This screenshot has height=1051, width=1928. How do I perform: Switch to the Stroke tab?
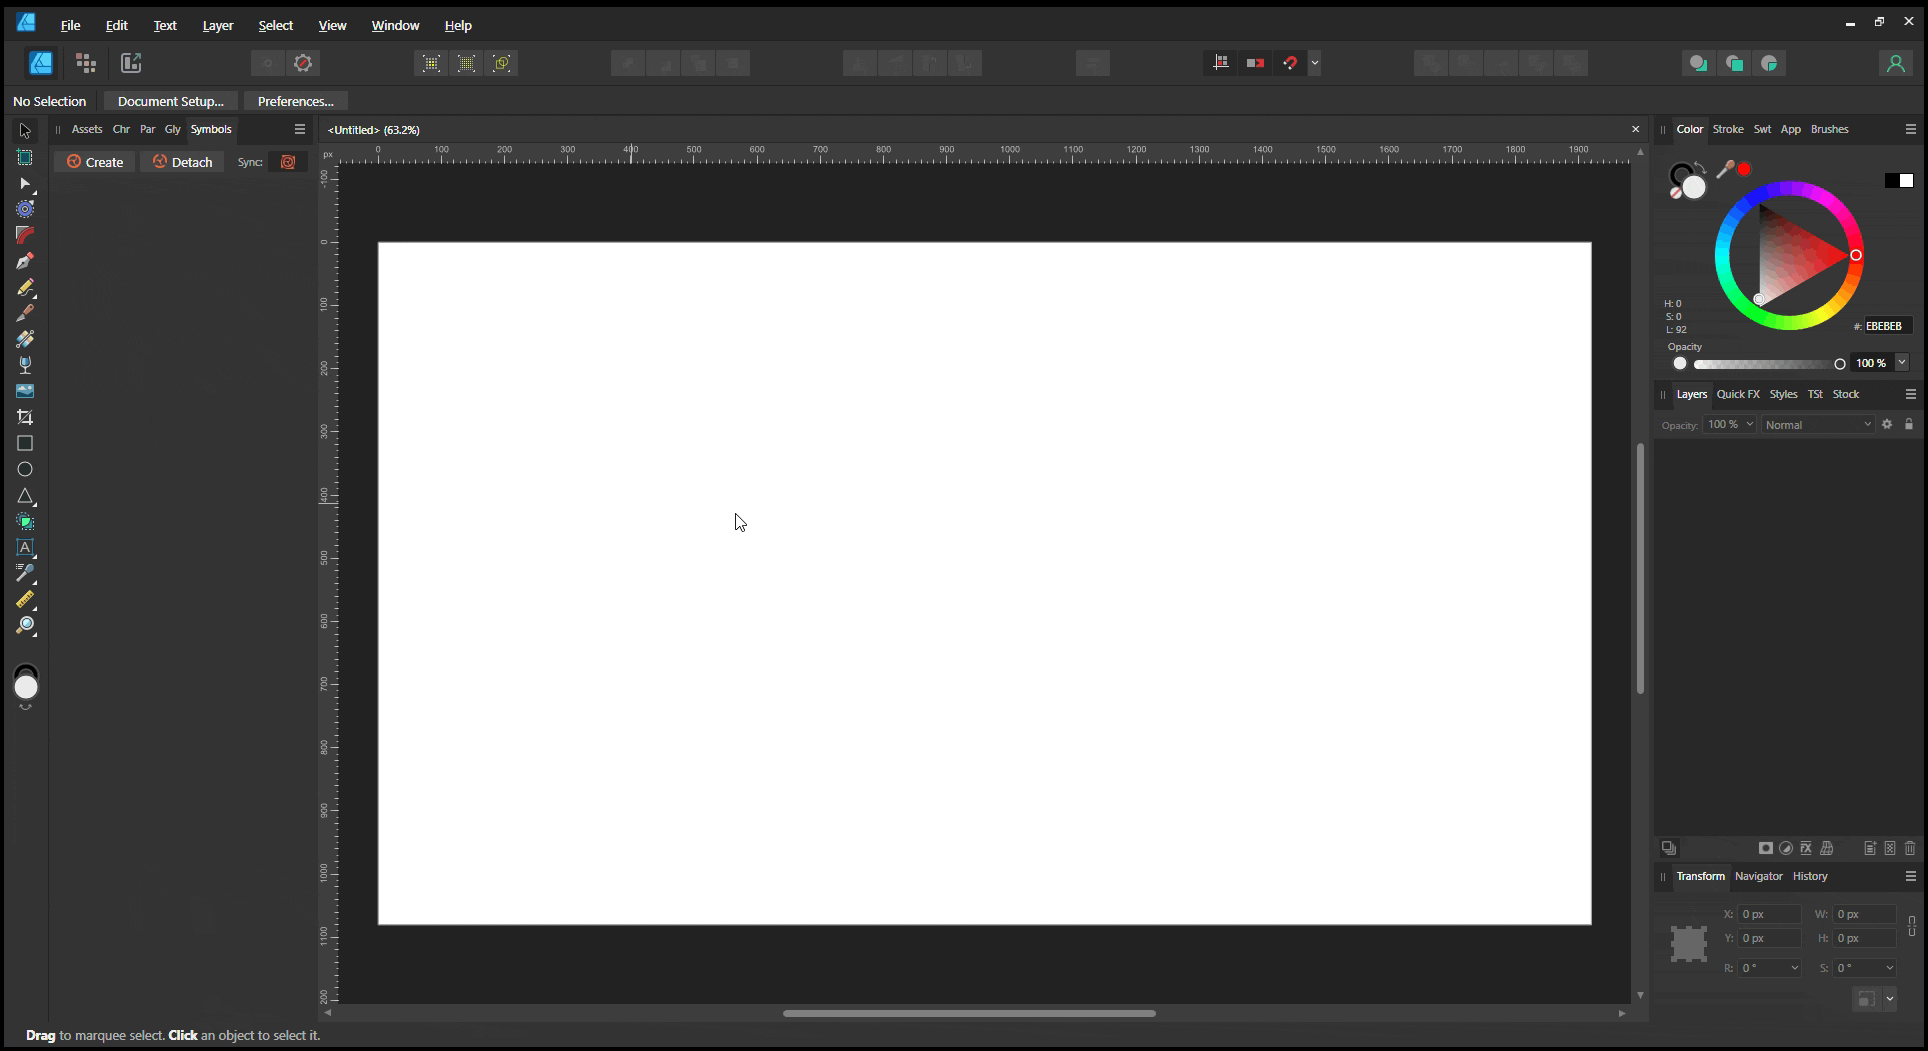click(x=1728, y=129)
